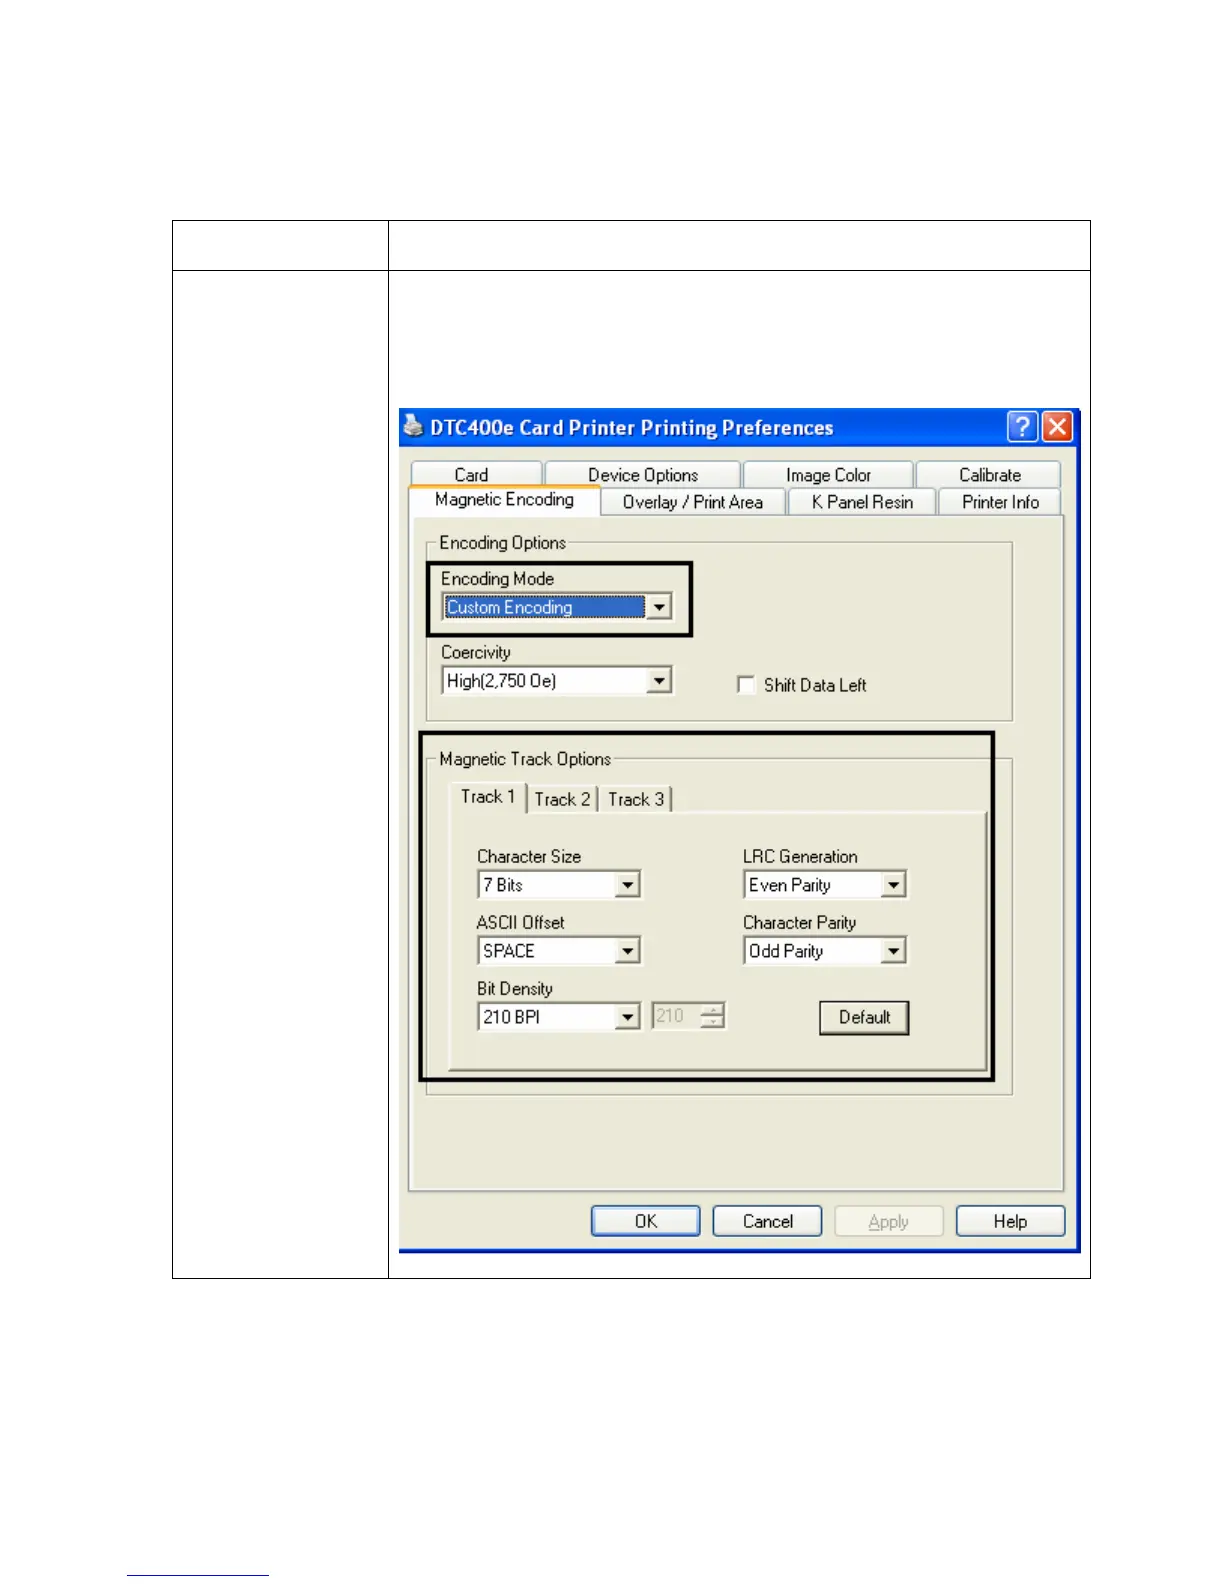Click the printer icon in title bar

click(413, 426)
